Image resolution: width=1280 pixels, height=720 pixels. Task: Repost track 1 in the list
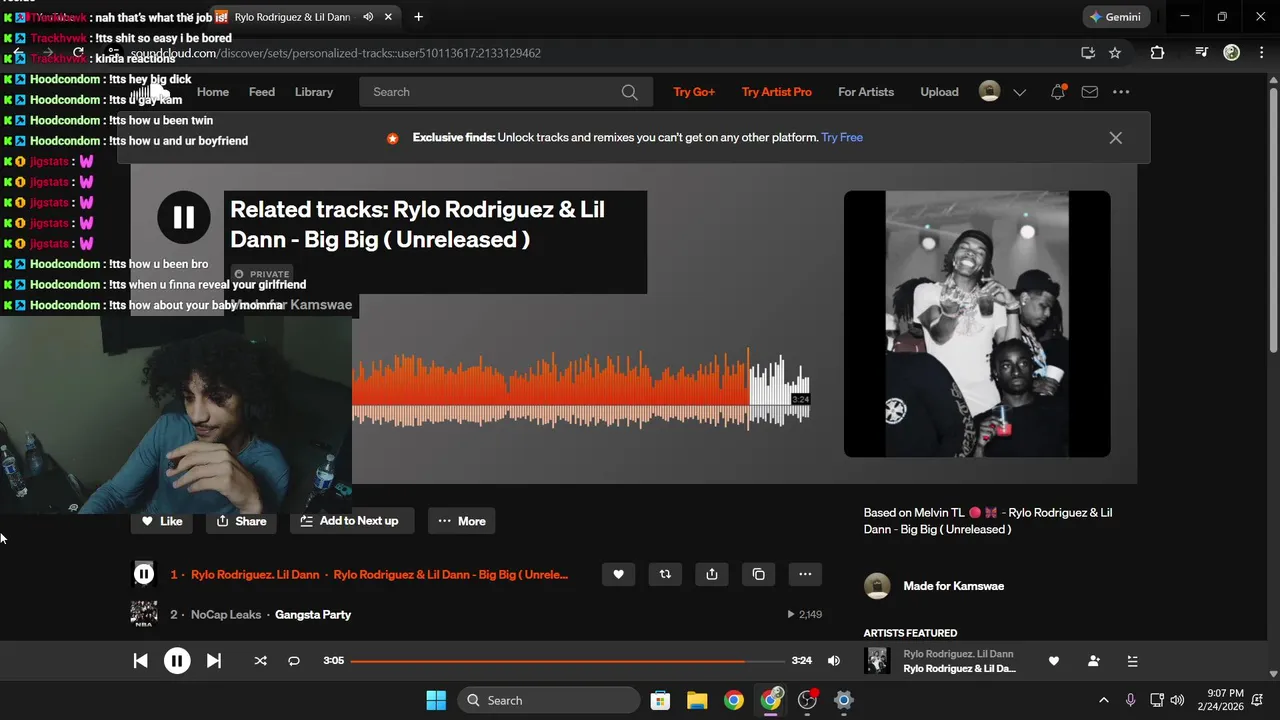665,574
